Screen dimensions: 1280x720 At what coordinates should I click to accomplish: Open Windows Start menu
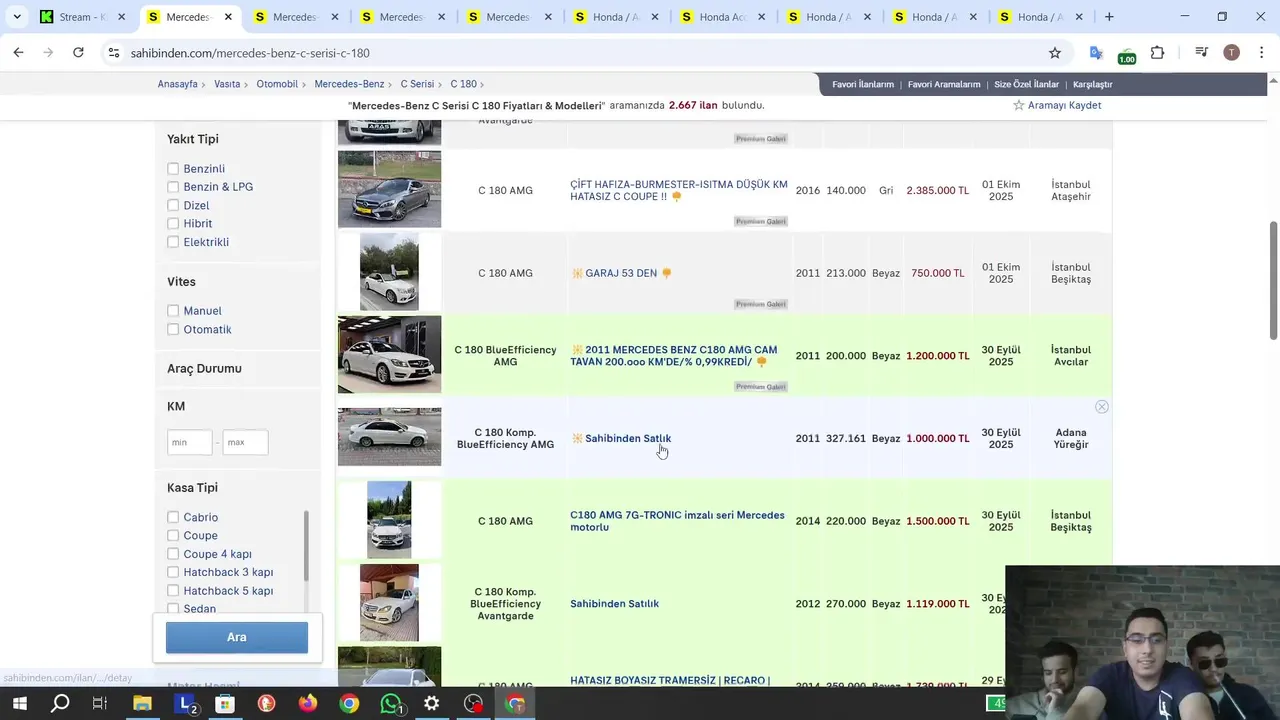[19, 704]
